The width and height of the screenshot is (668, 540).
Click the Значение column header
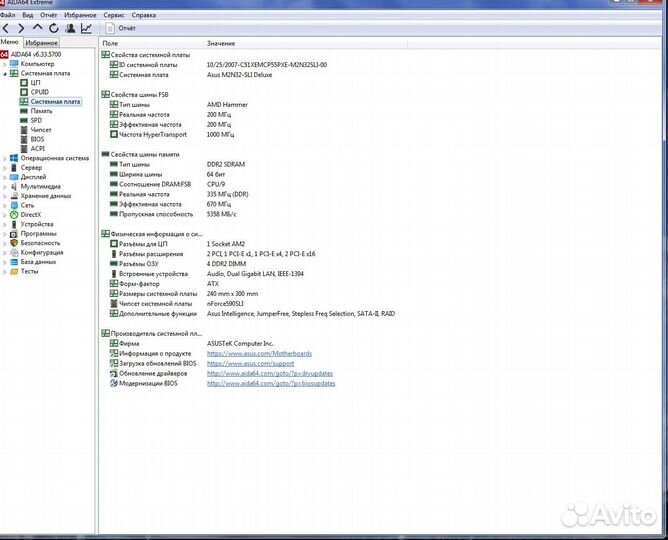pos(221,44)
